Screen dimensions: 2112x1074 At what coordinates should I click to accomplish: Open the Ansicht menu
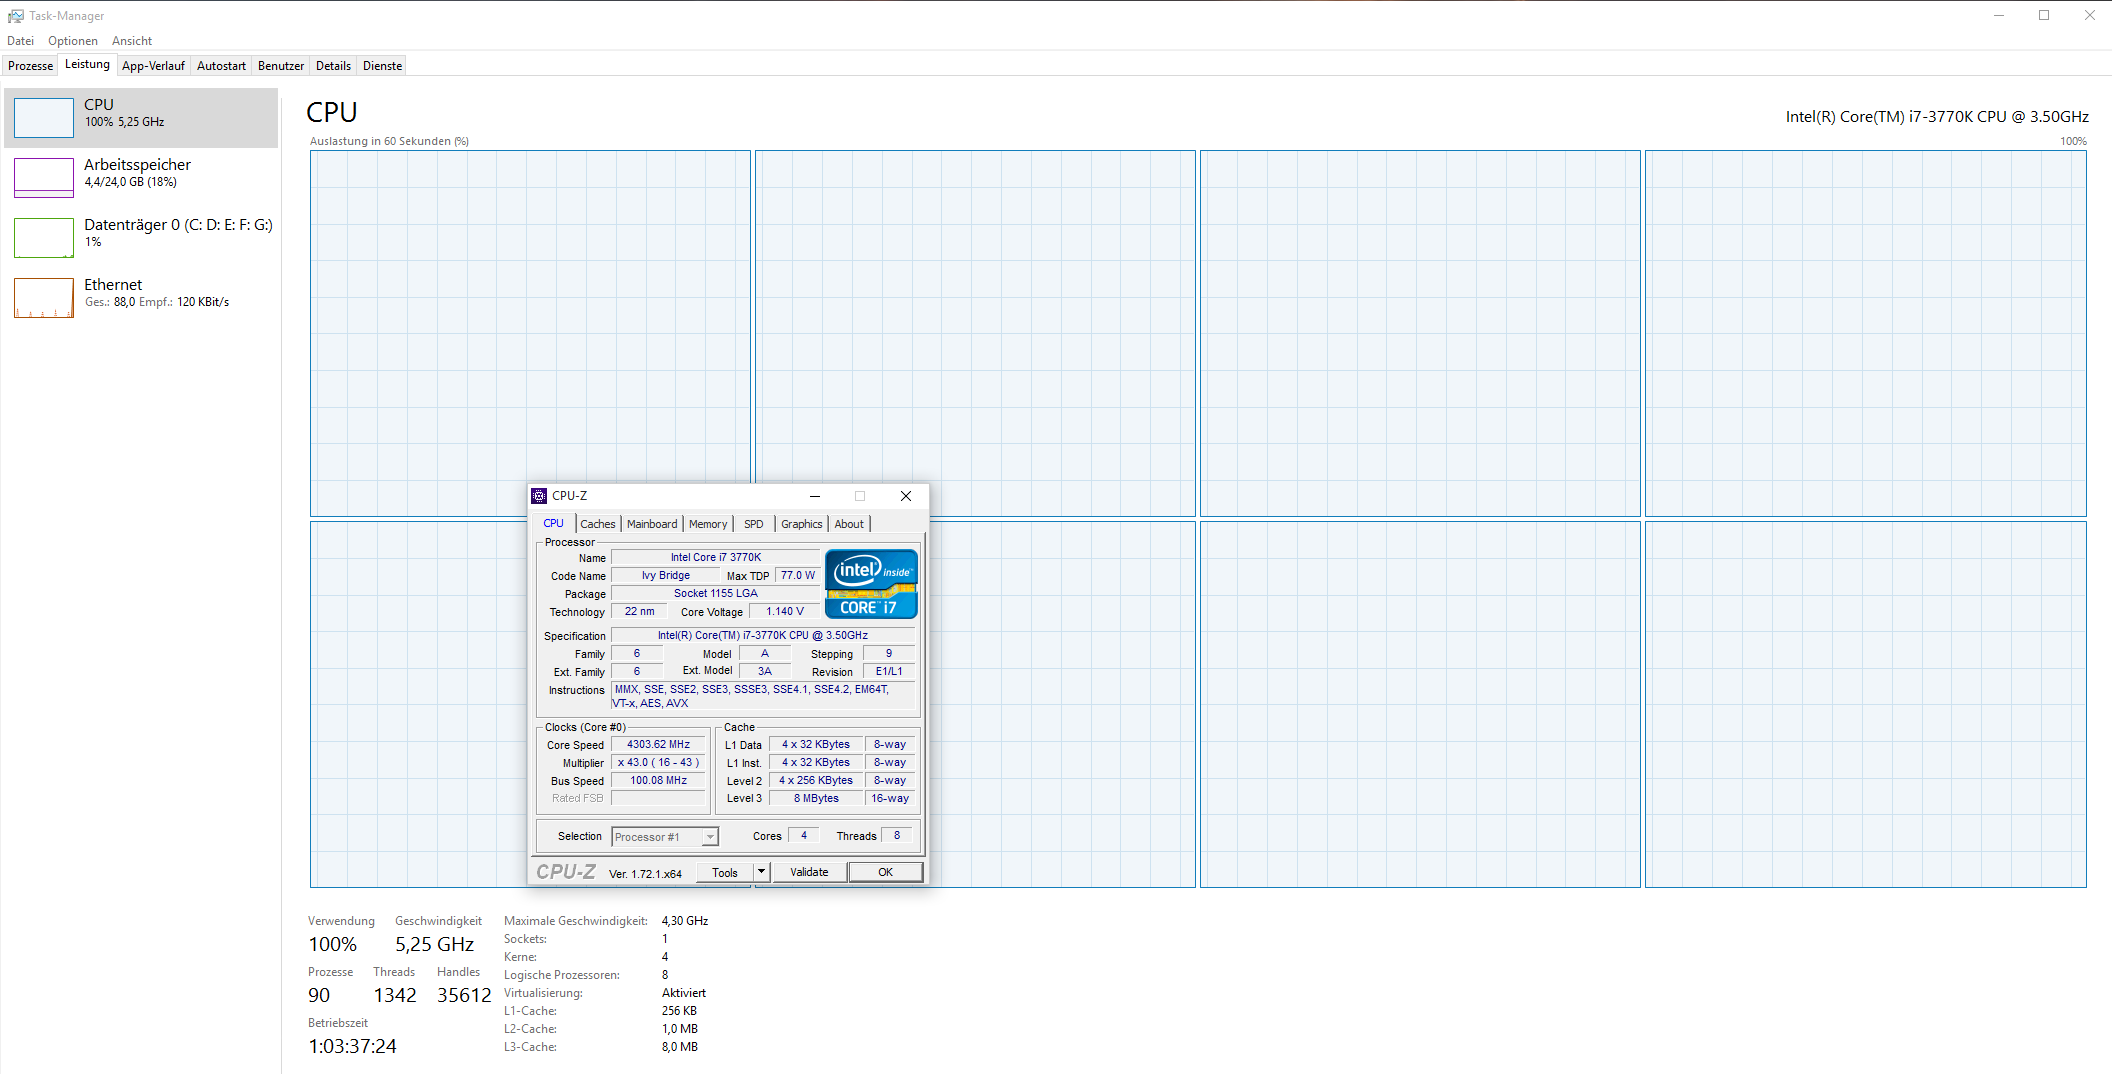[132, 41]
